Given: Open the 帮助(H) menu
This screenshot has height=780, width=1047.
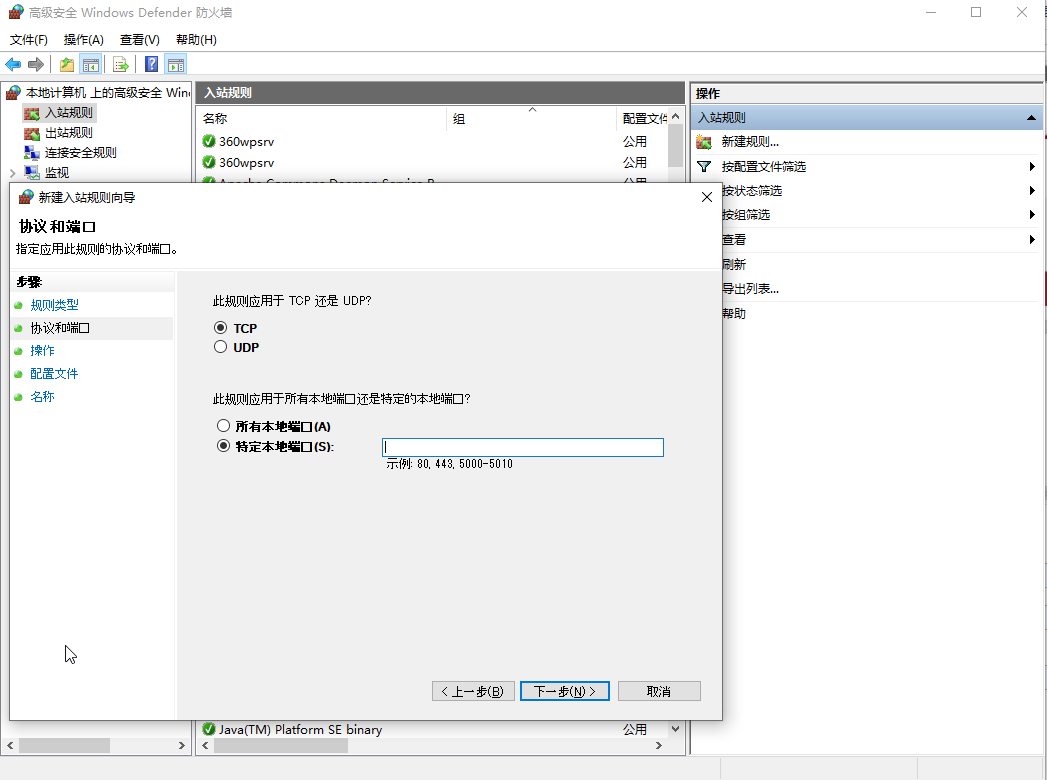Looking at the screenshot, I should 196,39.
